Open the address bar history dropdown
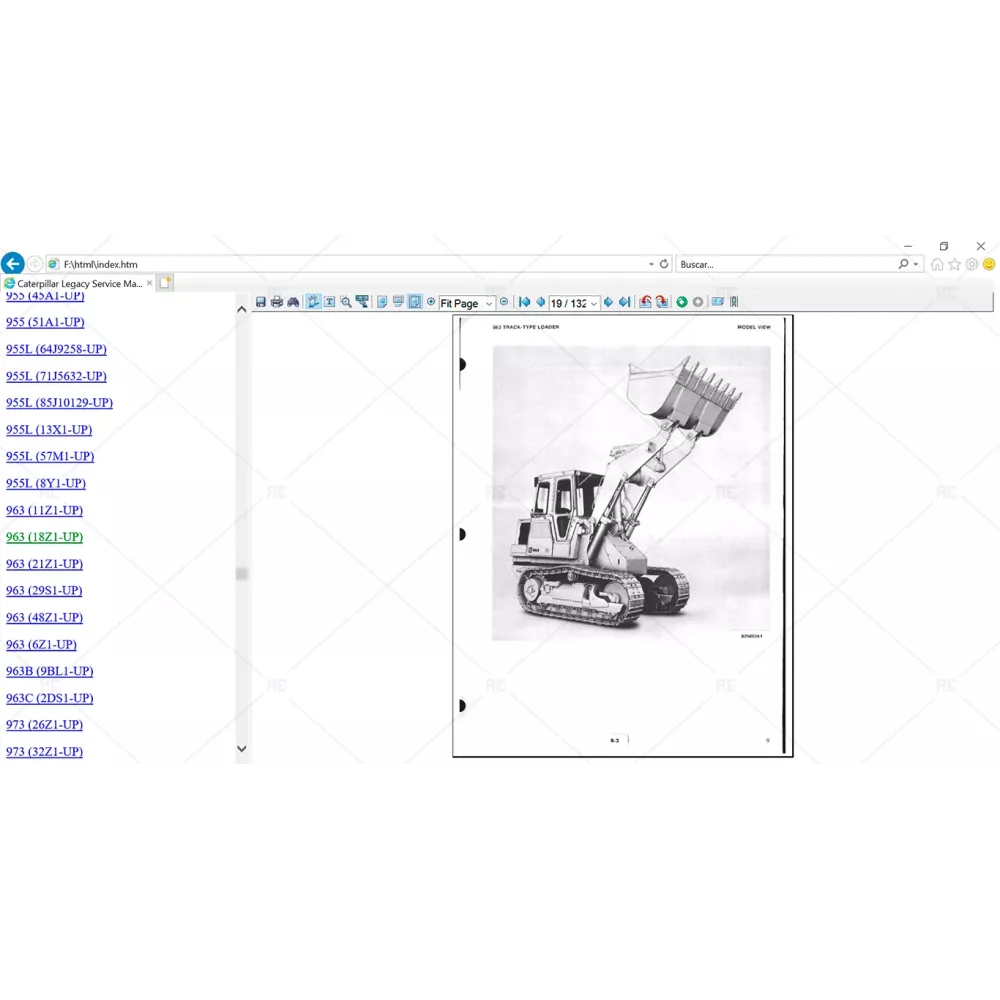 tap(651, 264)
